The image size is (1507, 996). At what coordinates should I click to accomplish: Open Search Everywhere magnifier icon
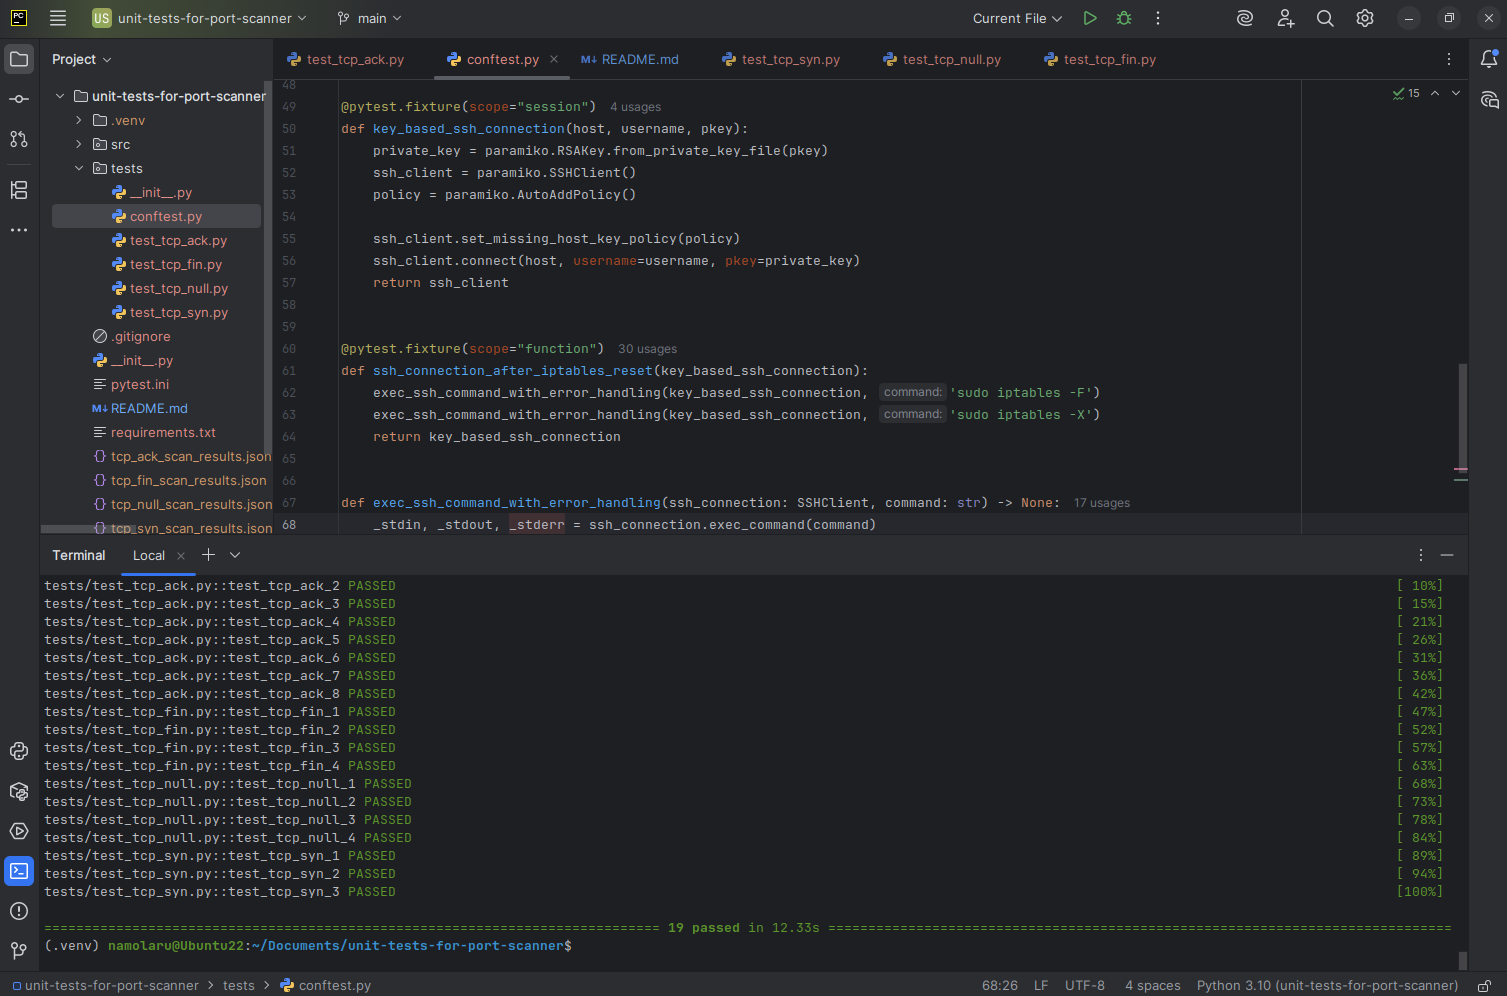[x=1325, y=18]
